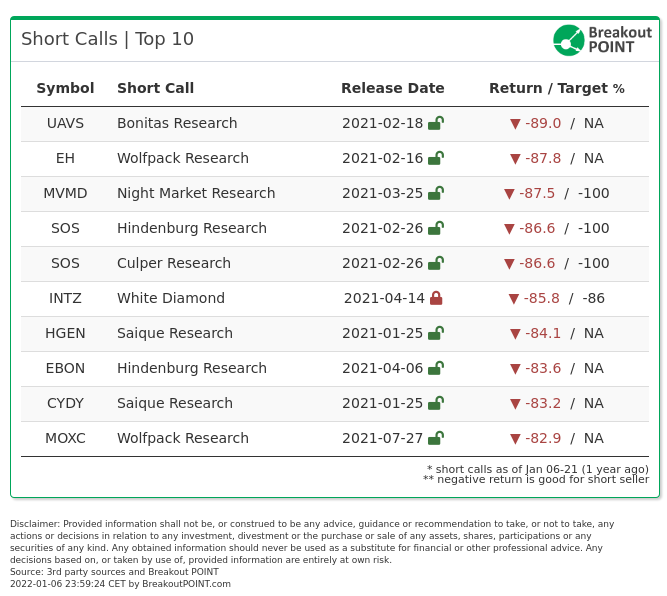Click the red lock icon in INTZ row
667x596 pixels.
(436, 298)
